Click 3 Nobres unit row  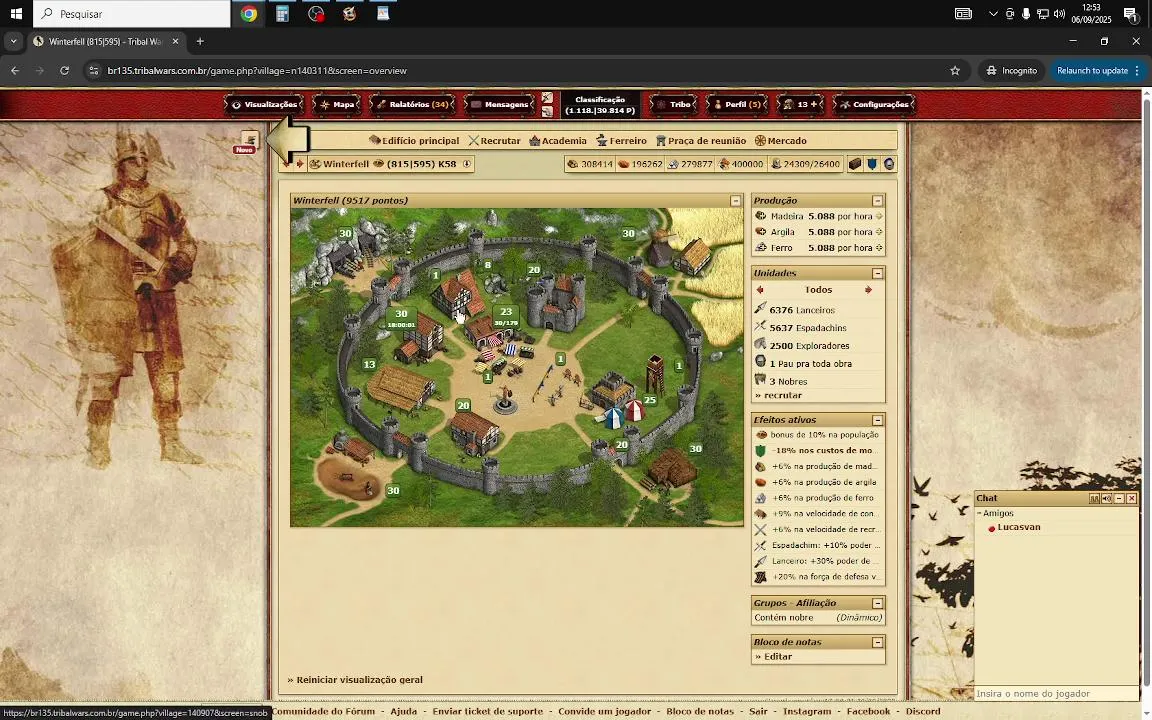[x=818, y=381]
